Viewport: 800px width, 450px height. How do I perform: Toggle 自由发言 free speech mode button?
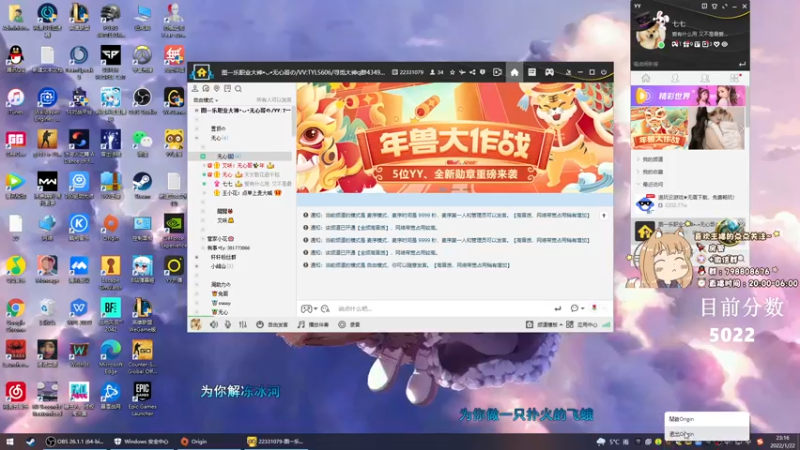tap(272, 324)
